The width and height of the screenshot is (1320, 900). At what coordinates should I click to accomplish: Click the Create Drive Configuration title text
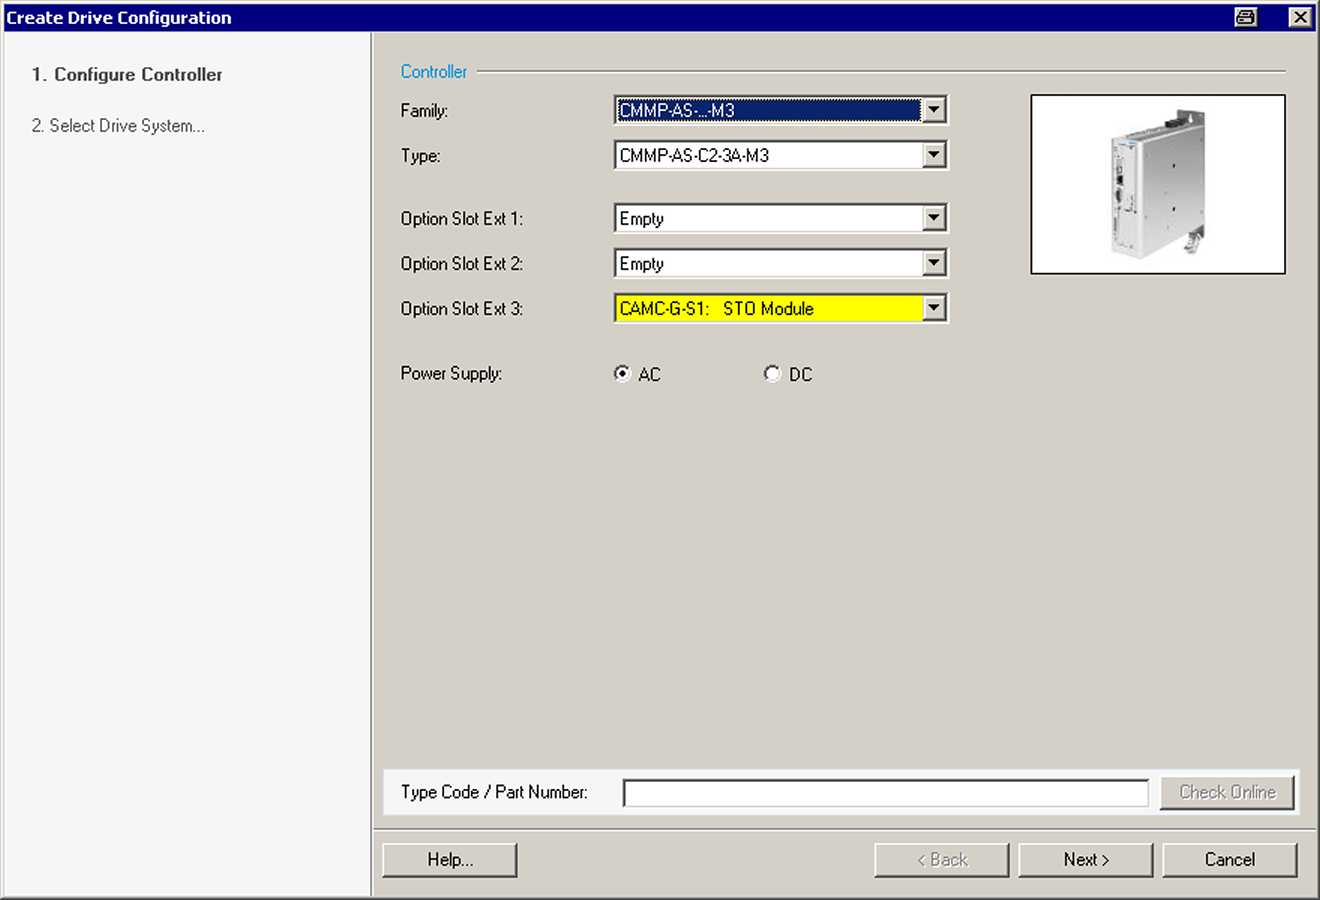tap(119, 17)
